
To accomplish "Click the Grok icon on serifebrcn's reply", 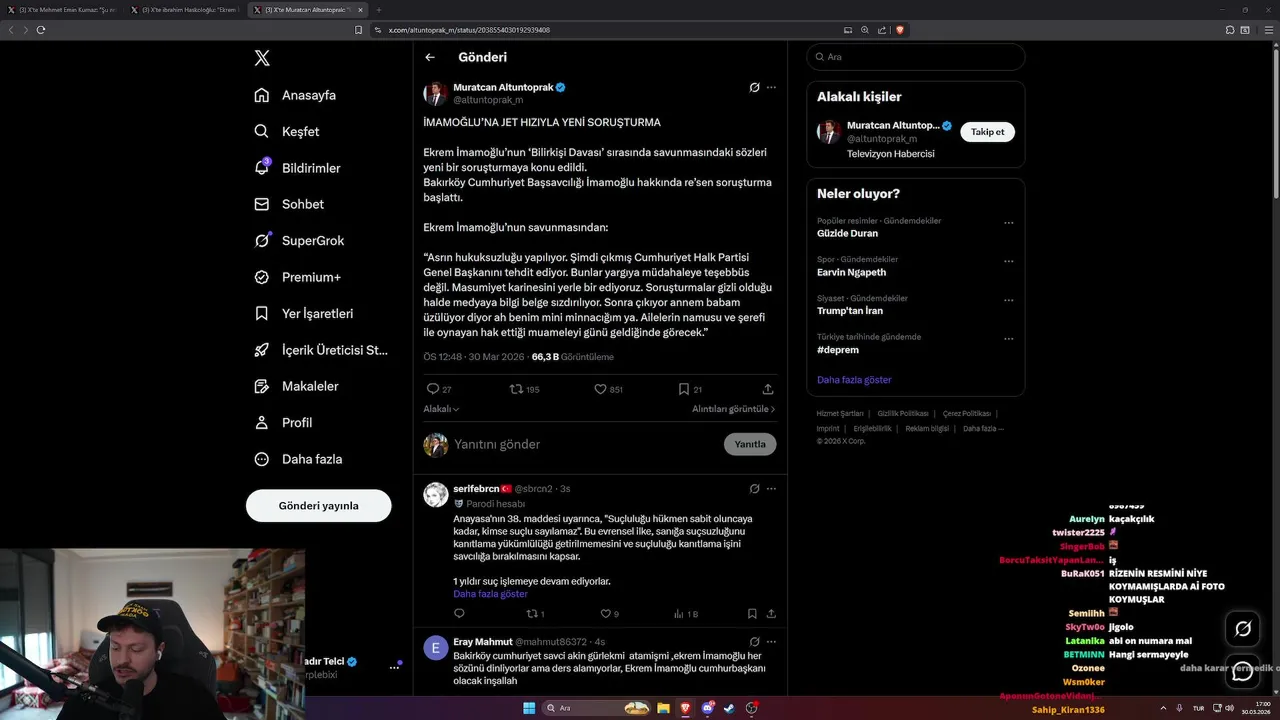I will pyautogui.click(x=755, y=489).
